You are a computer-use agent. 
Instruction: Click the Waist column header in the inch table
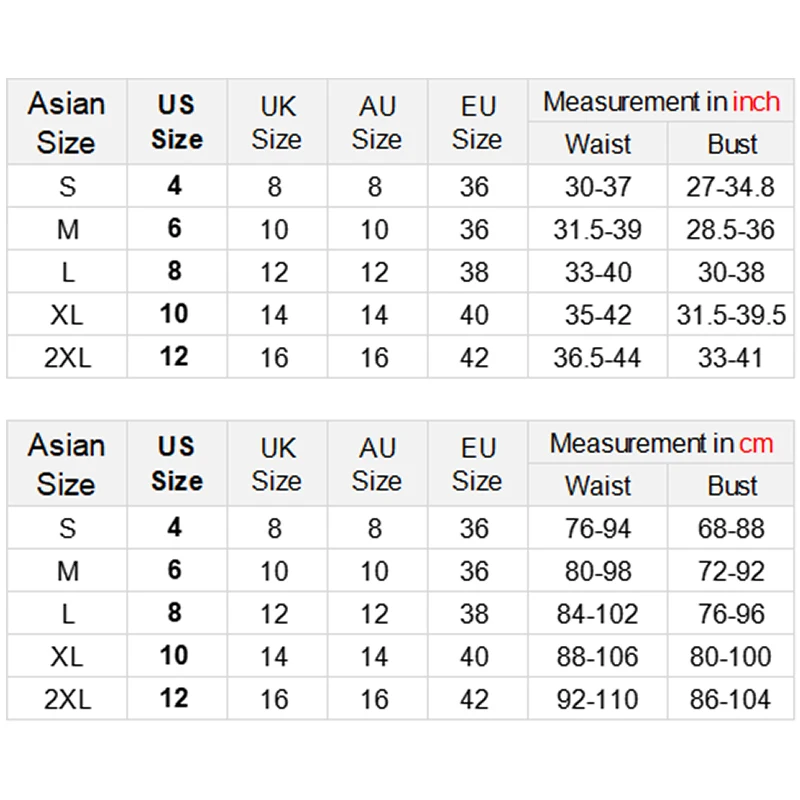[598, 144]
